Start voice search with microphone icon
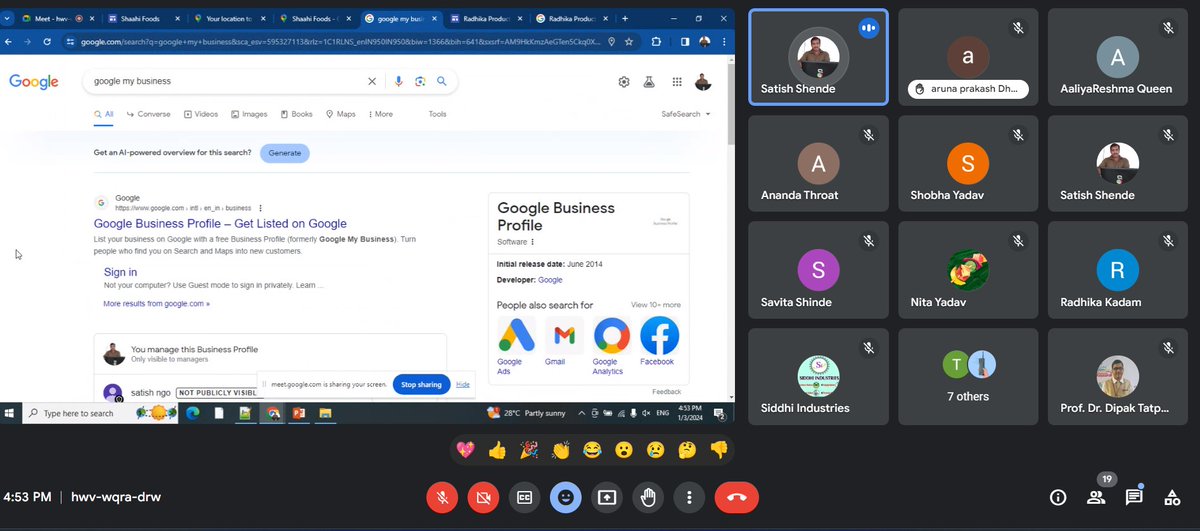 tap(399, 81)
